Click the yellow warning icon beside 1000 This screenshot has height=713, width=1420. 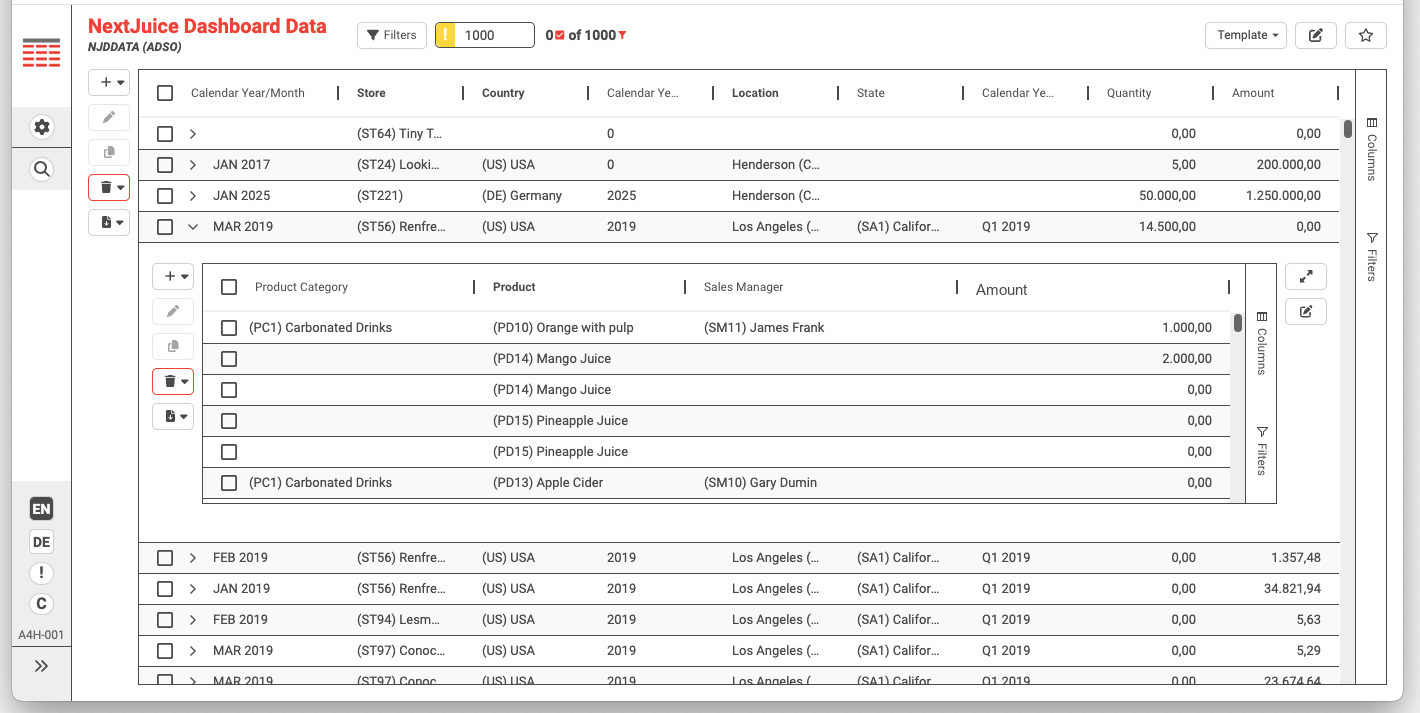[446, 35]
